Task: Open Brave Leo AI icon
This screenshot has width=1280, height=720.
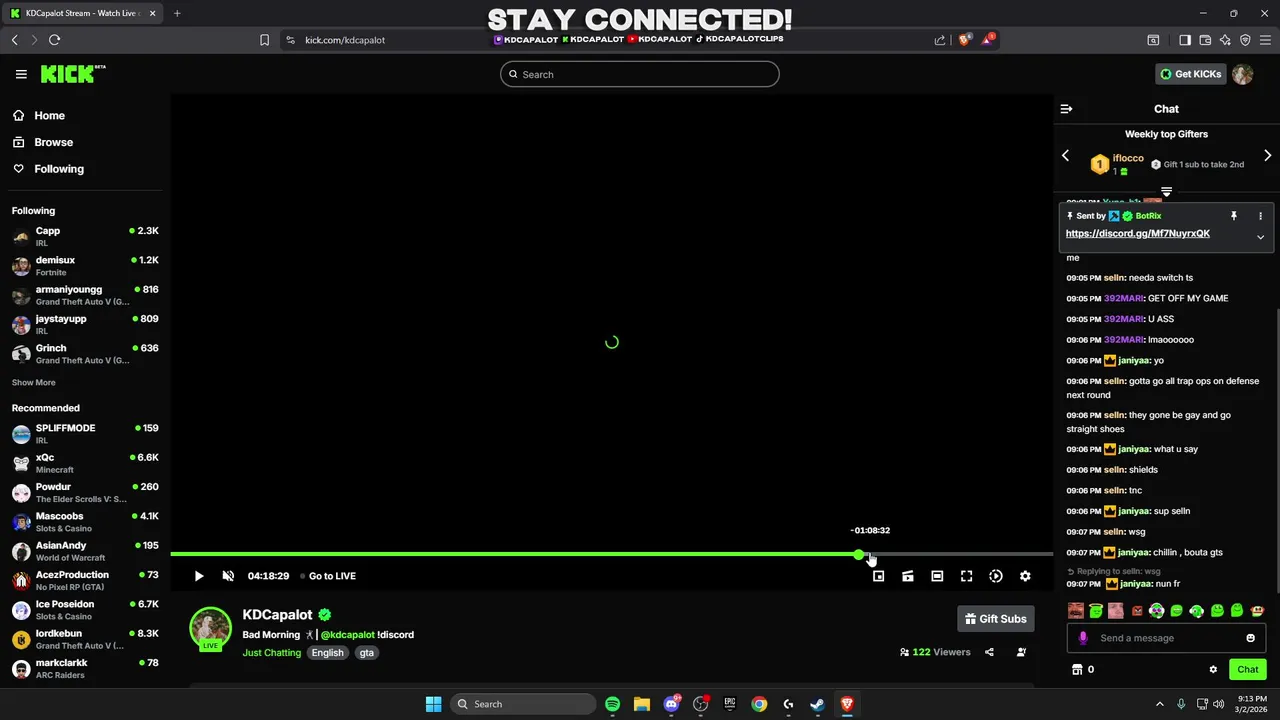Action: pos(1225,40)
